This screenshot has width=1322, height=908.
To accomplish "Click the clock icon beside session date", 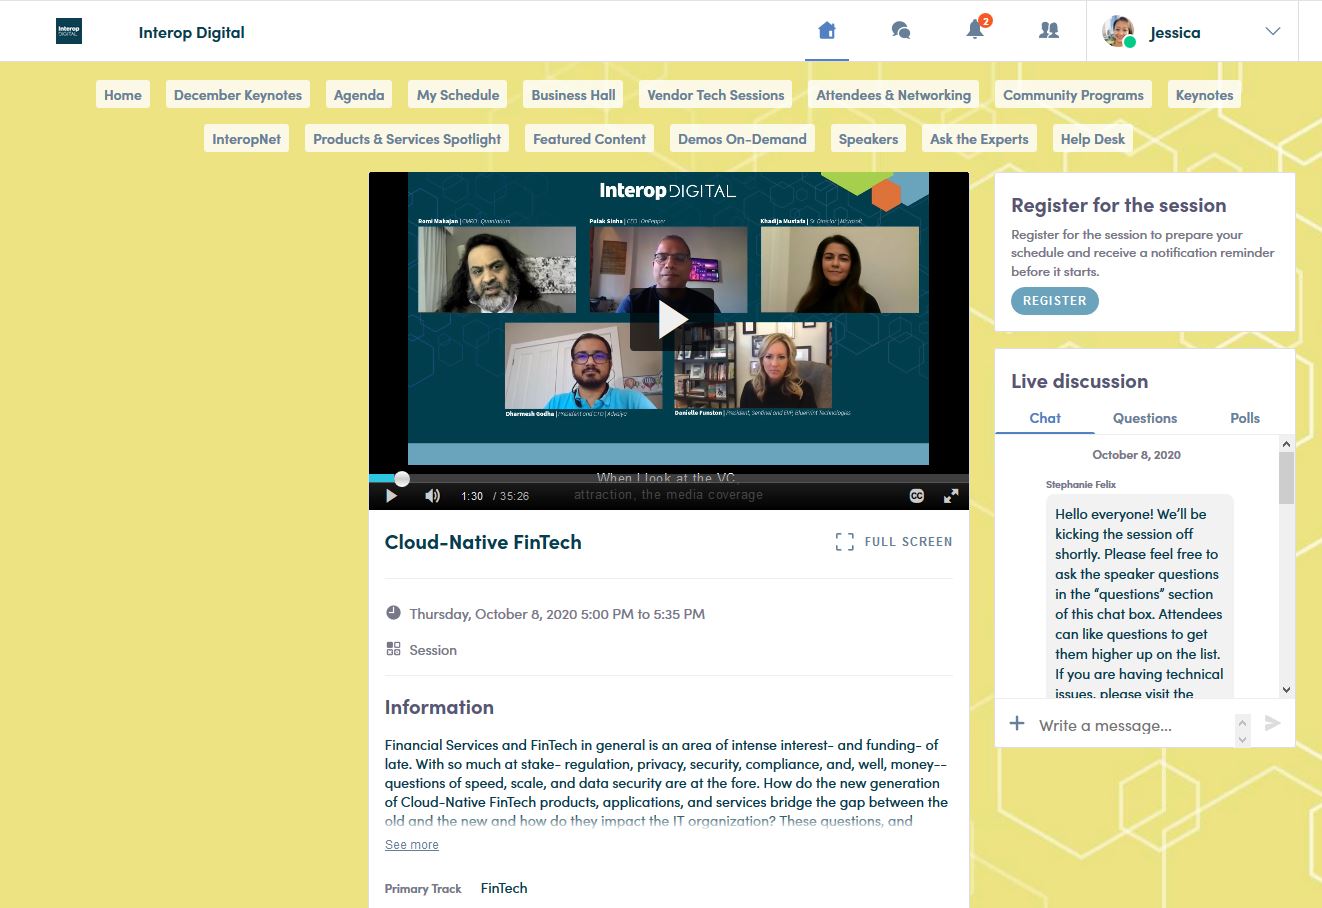I will pyautogui.click(x=393, y=613).
